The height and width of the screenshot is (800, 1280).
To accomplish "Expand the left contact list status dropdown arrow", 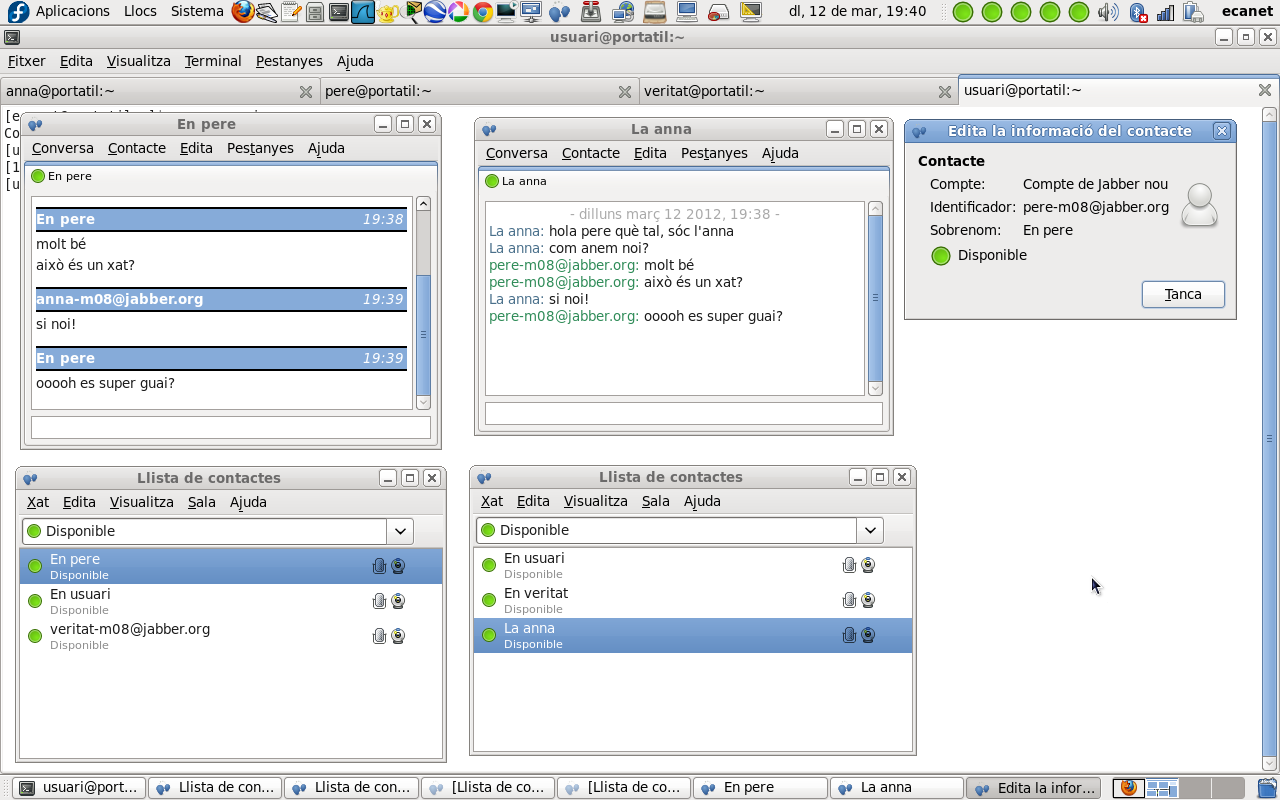I will click(400, 531).
